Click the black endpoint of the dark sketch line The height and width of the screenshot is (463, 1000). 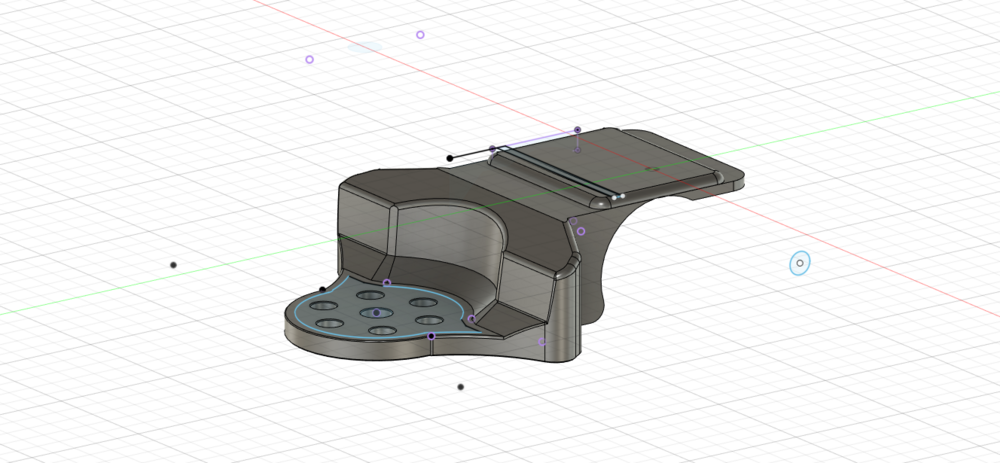(x=450, y=157)
